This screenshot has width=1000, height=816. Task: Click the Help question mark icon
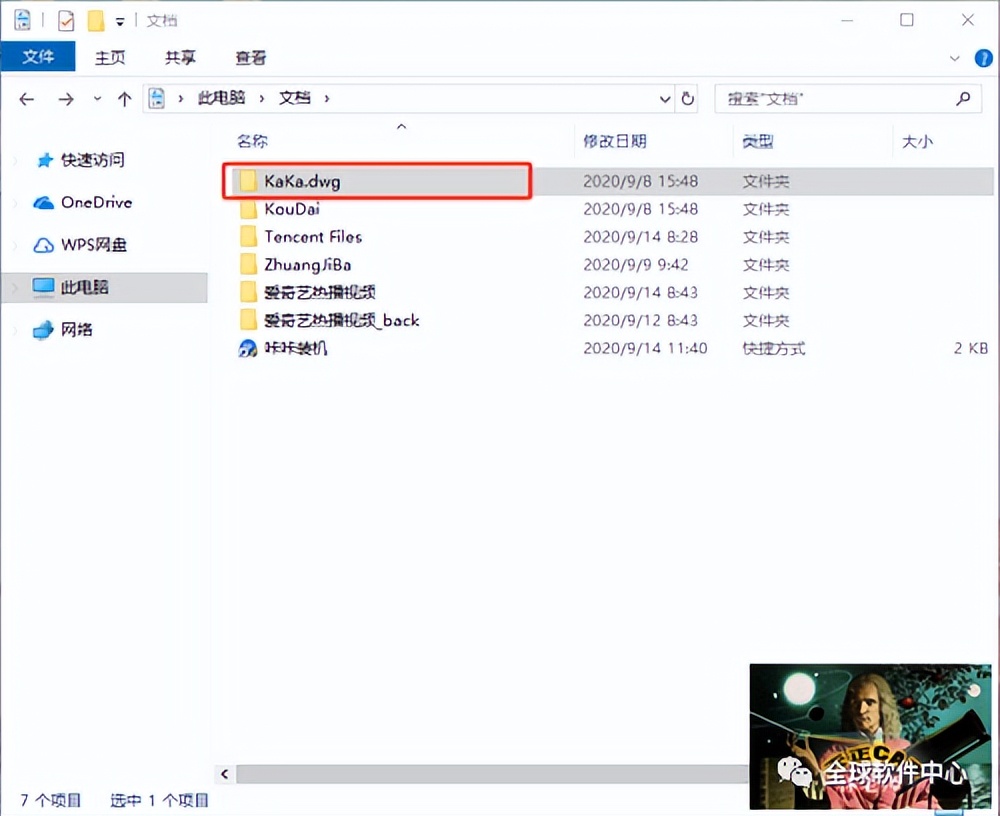coord(985,57)
